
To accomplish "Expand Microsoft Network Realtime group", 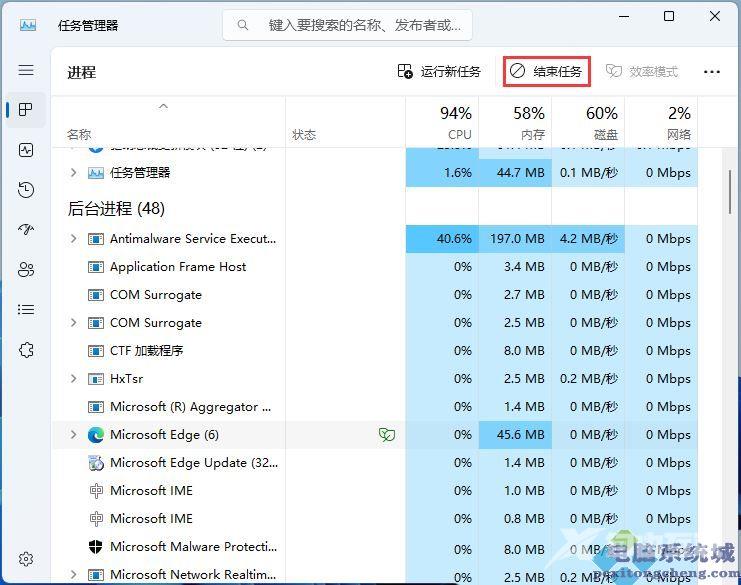I will (73, 575).
